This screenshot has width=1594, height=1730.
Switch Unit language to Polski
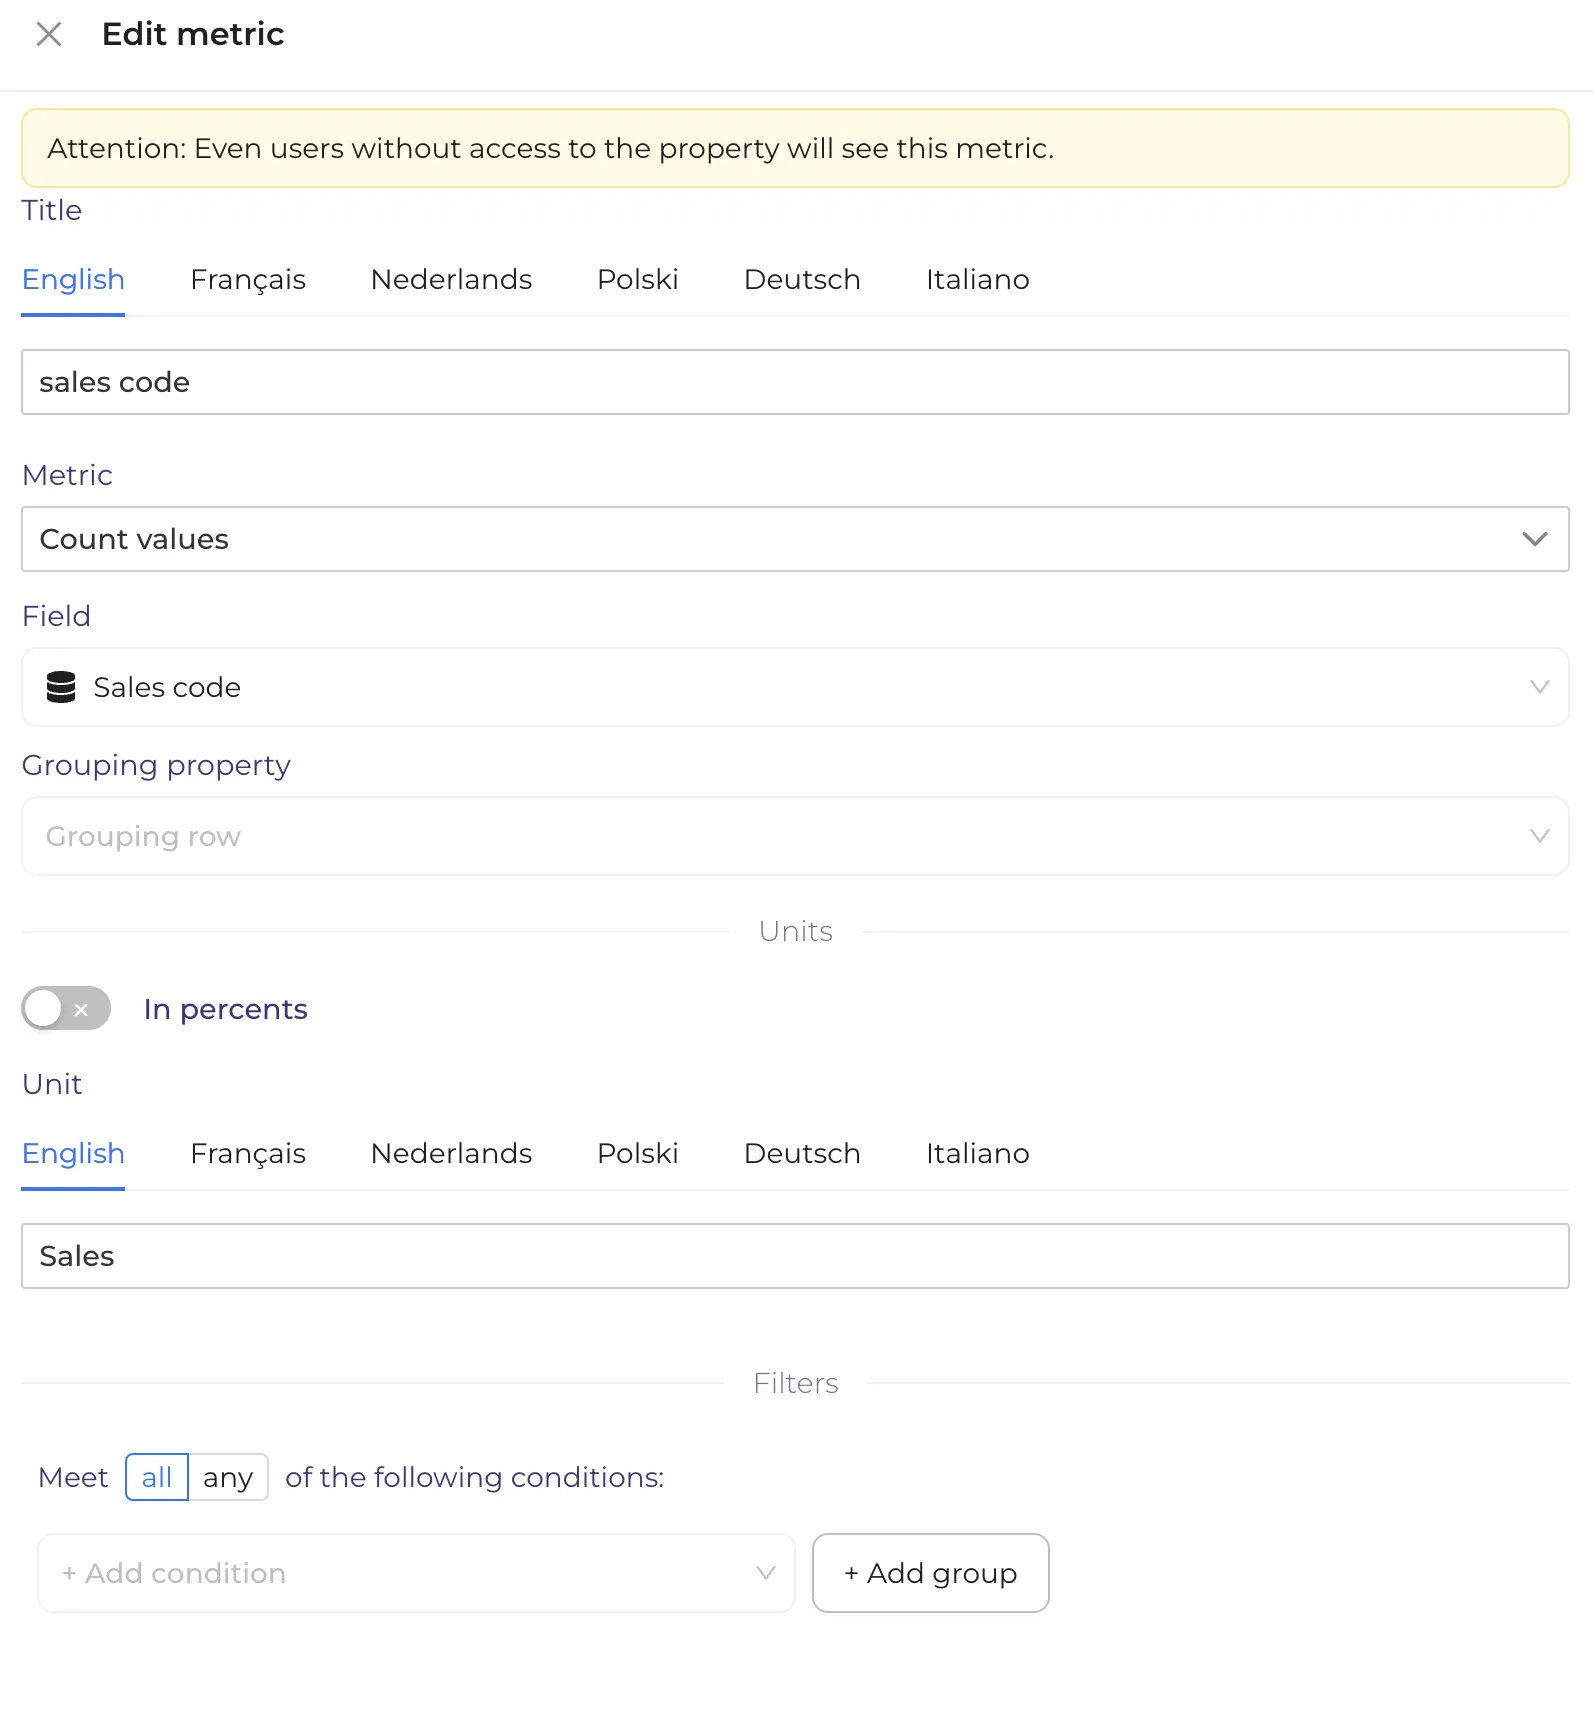point(638,1153)
